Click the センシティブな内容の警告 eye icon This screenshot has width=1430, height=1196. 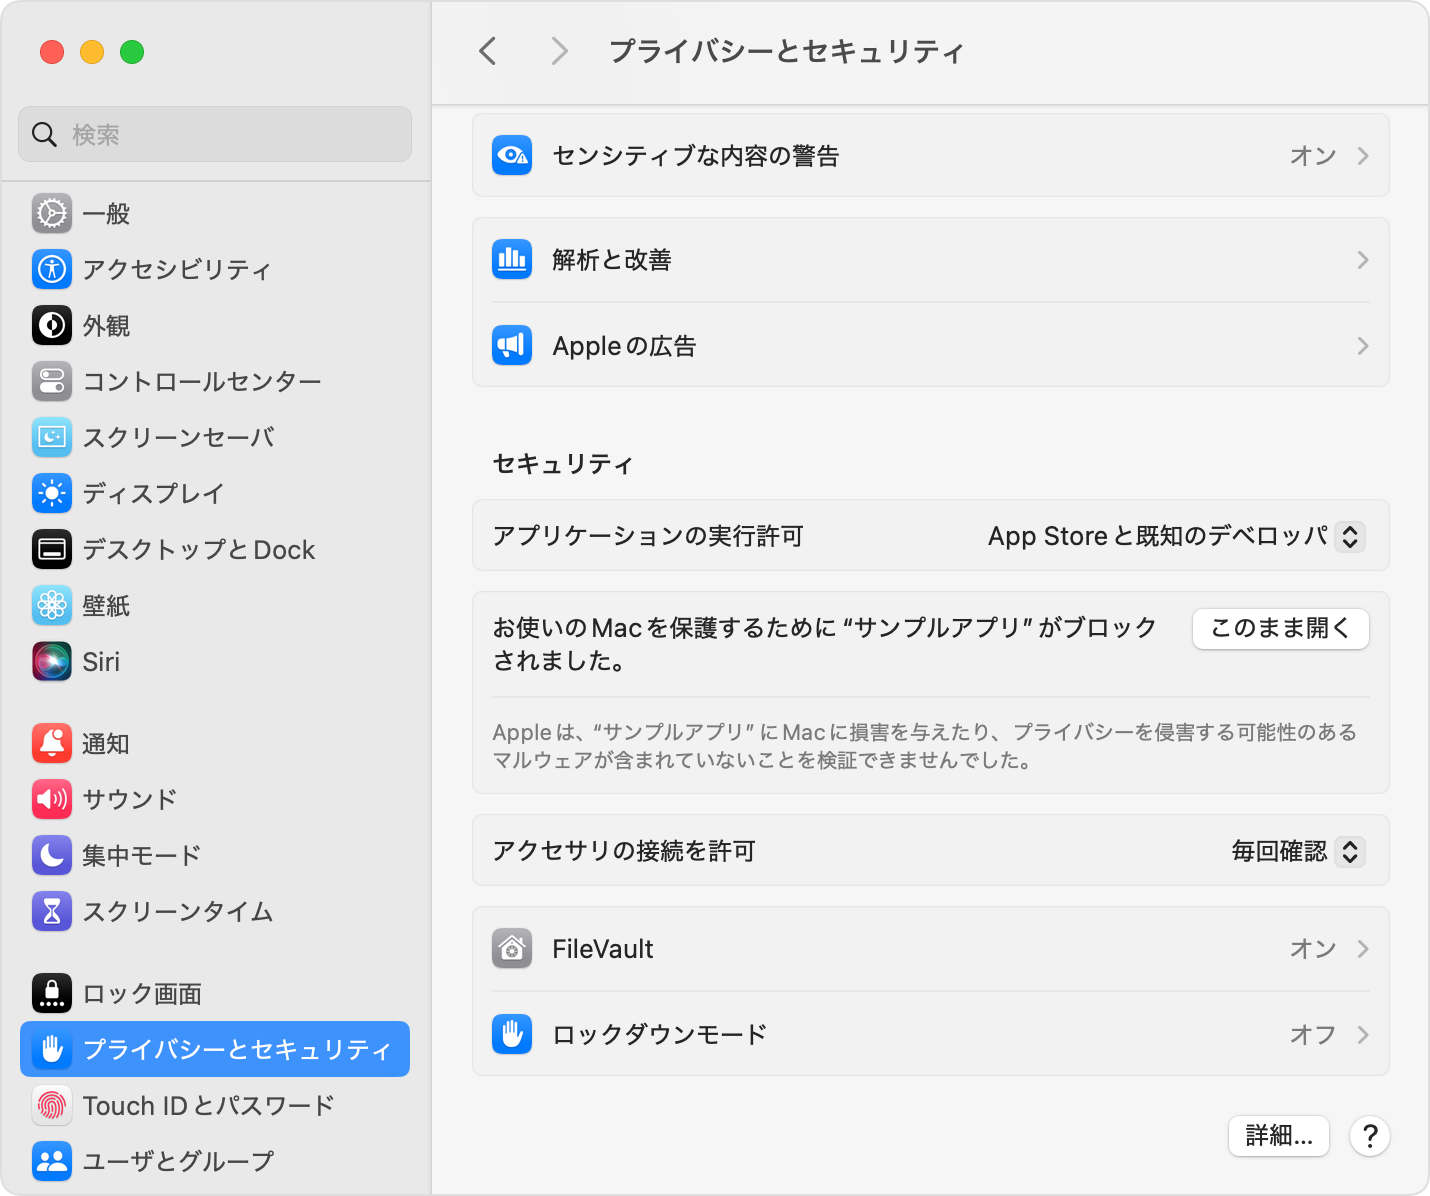pyautogui.click(x=512, y=155)
